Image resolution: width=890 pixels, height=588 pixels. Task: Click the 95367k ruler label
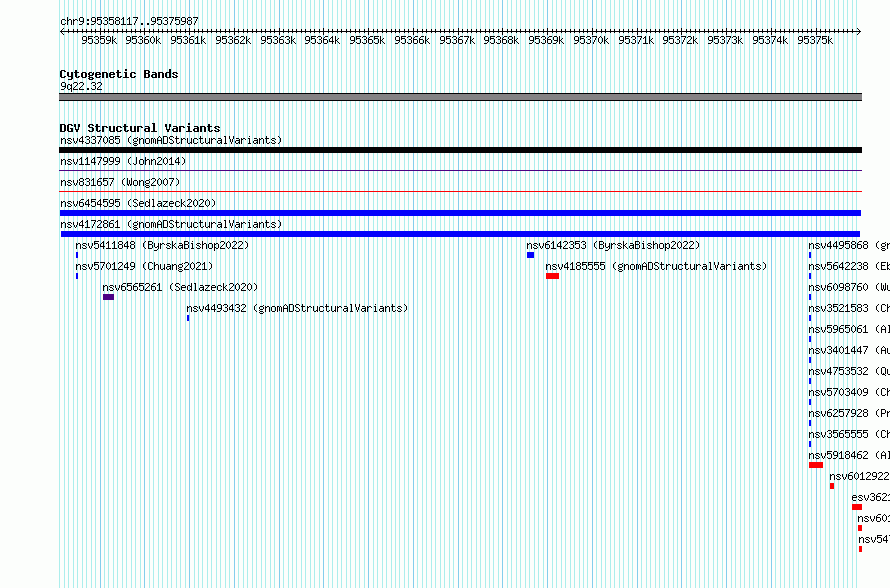pyautogui.click(x=457, y=40)
